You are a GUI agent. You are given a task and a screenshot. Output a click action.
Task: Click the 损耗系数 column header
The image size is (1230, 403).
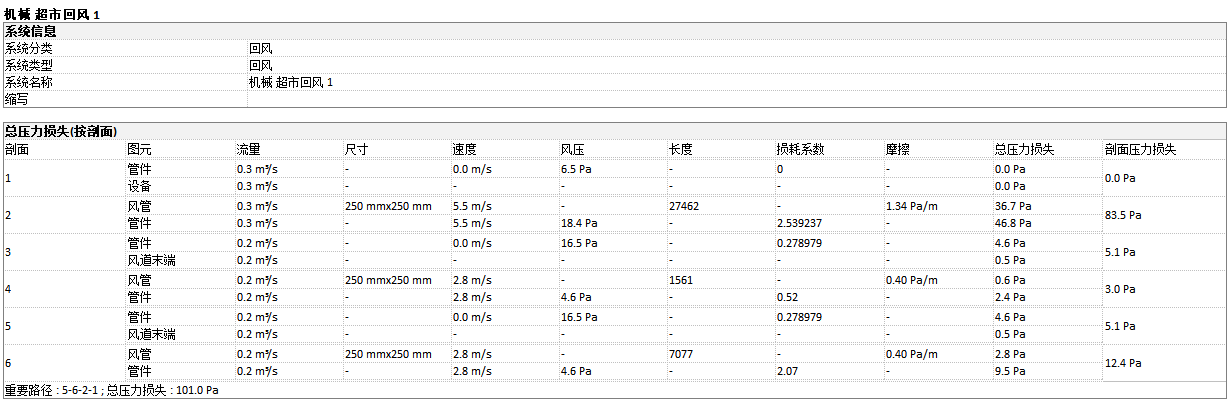click(800, 150)
